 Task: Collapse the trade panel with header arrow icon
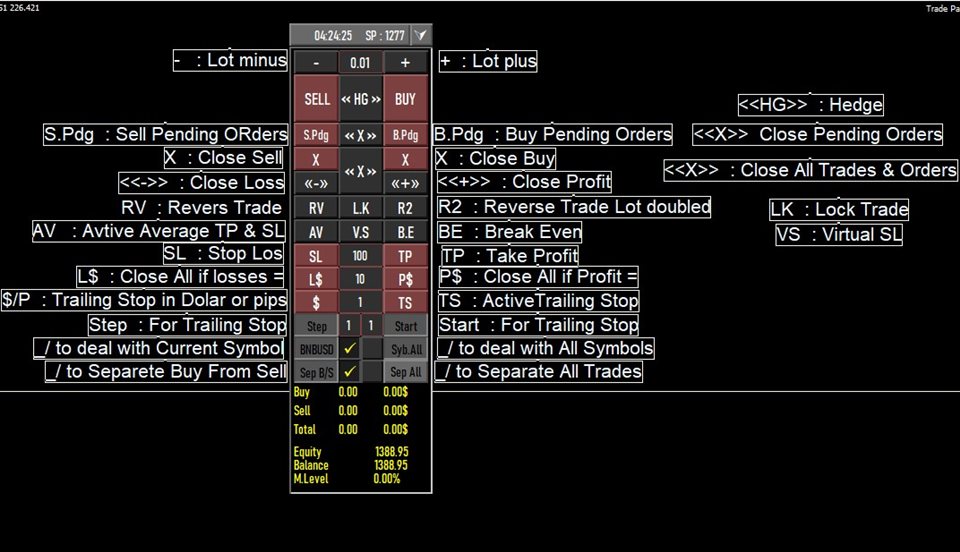[x=421, y=35]
